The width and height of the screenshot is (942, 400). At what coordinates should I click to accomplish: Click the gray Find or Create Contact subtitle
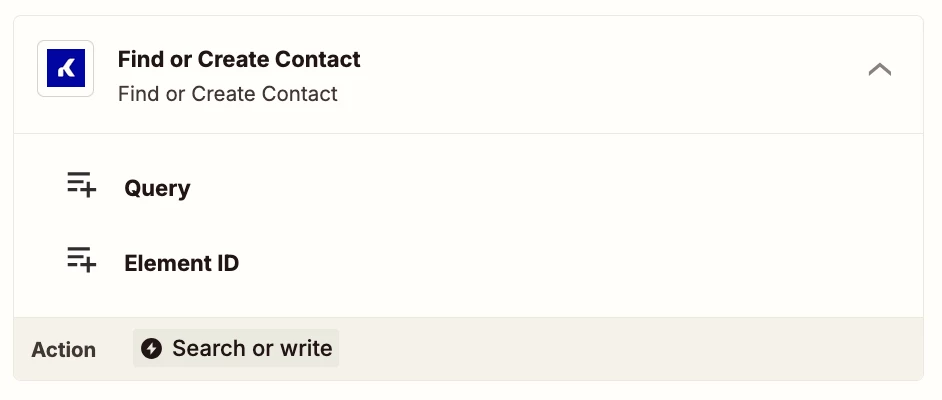(228, 94)
